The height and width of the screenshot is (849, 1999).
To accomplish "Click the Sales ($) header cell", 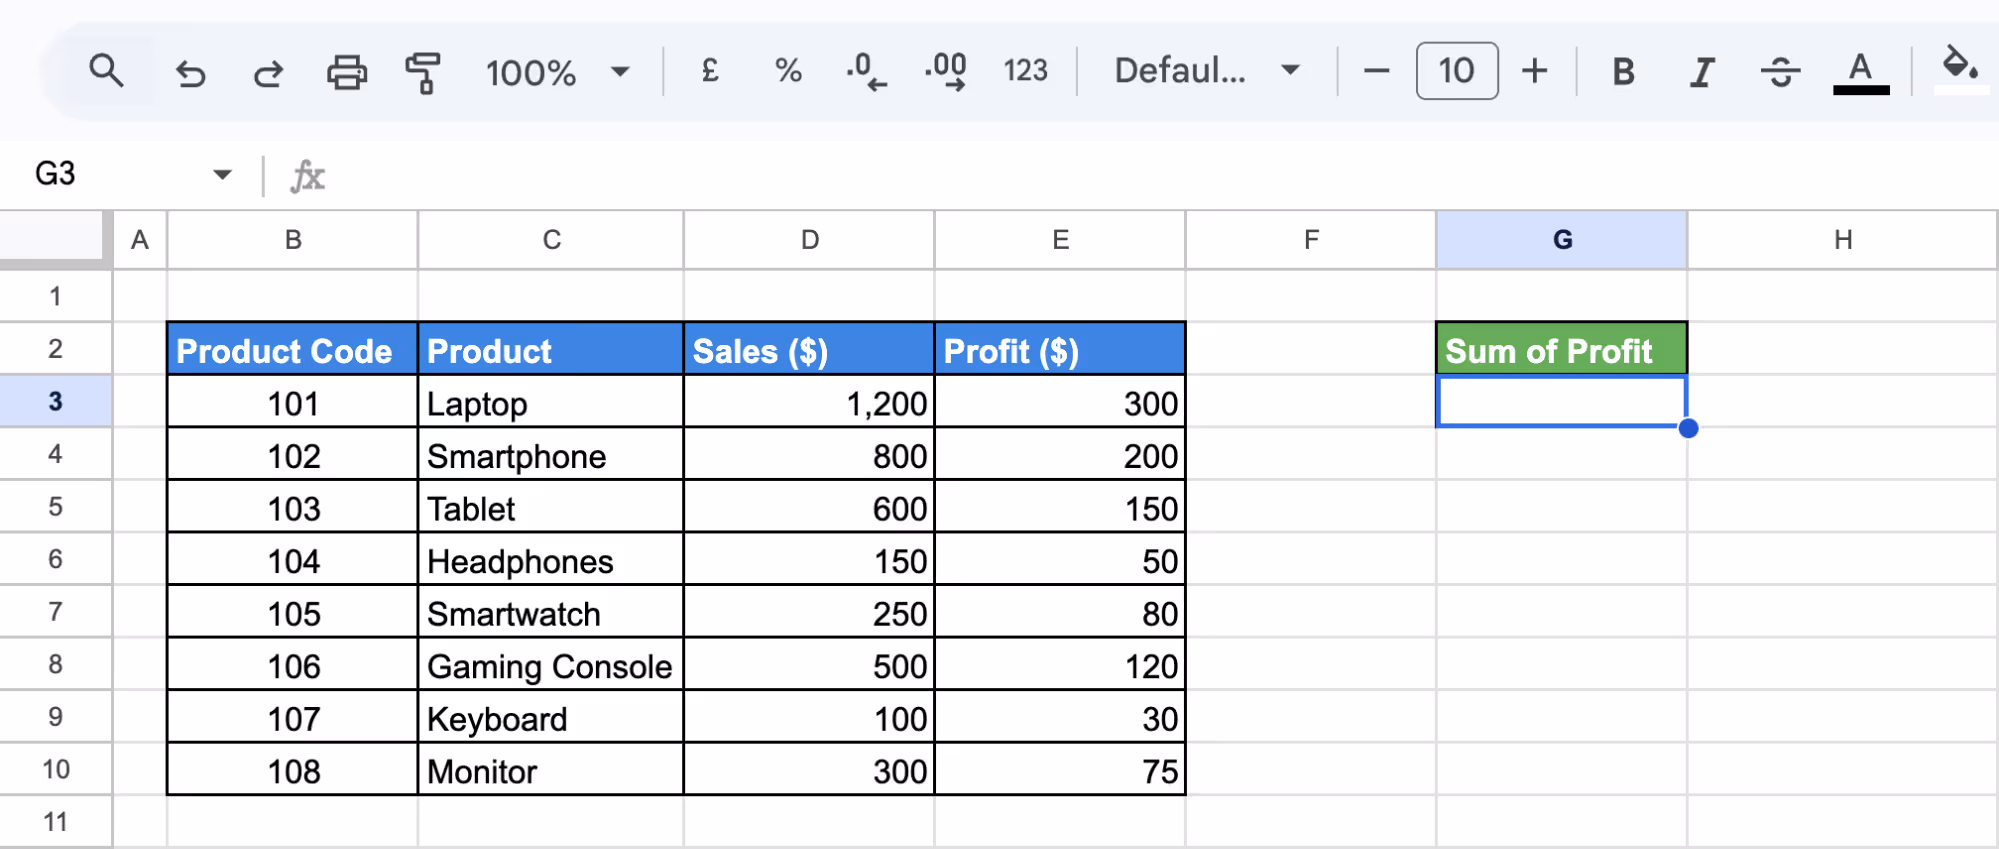I will pos(810,349).
